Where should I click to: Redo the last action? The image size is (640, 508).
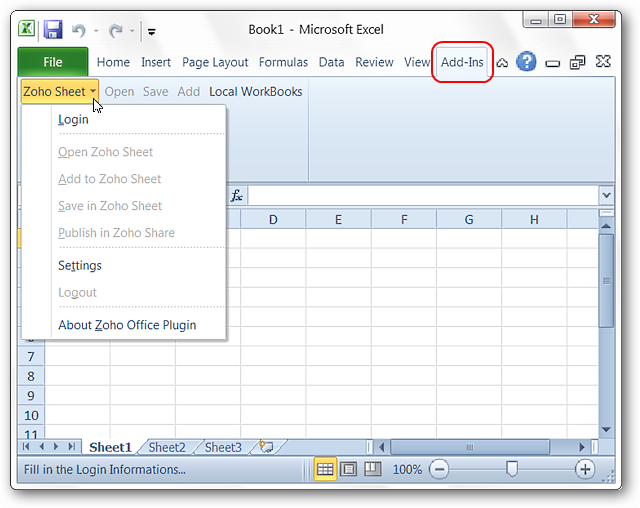[x=116, y=31]
